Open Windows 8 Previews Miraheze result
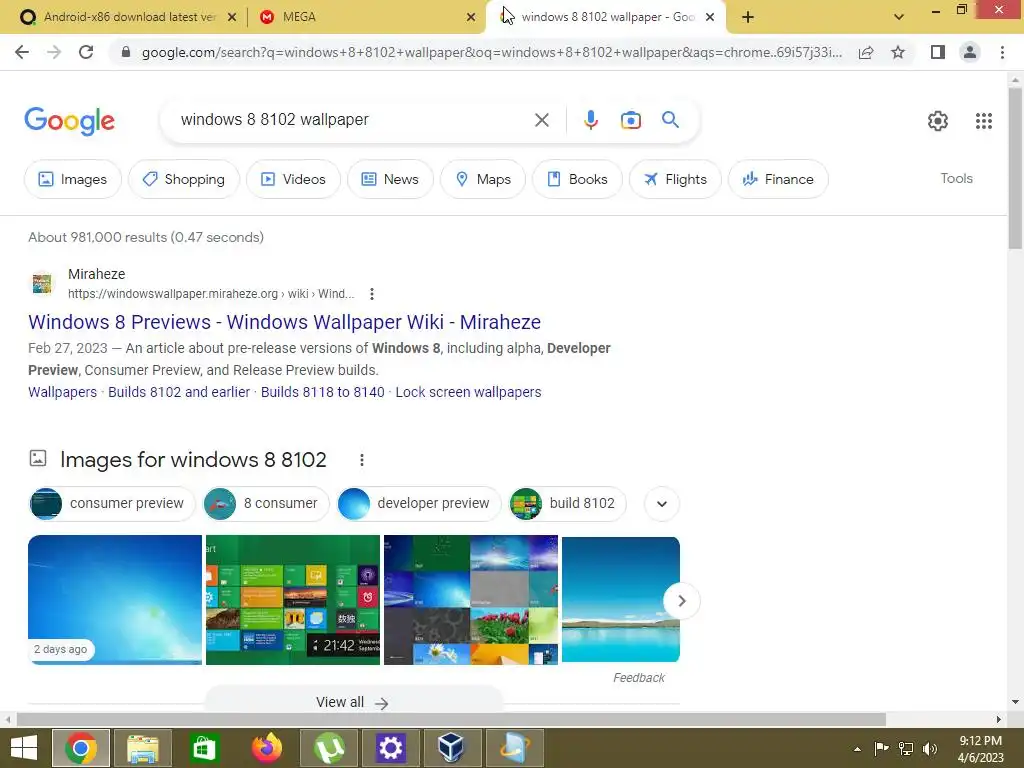The height and width of the screenshot is (768, 1024). pos(284,322)
